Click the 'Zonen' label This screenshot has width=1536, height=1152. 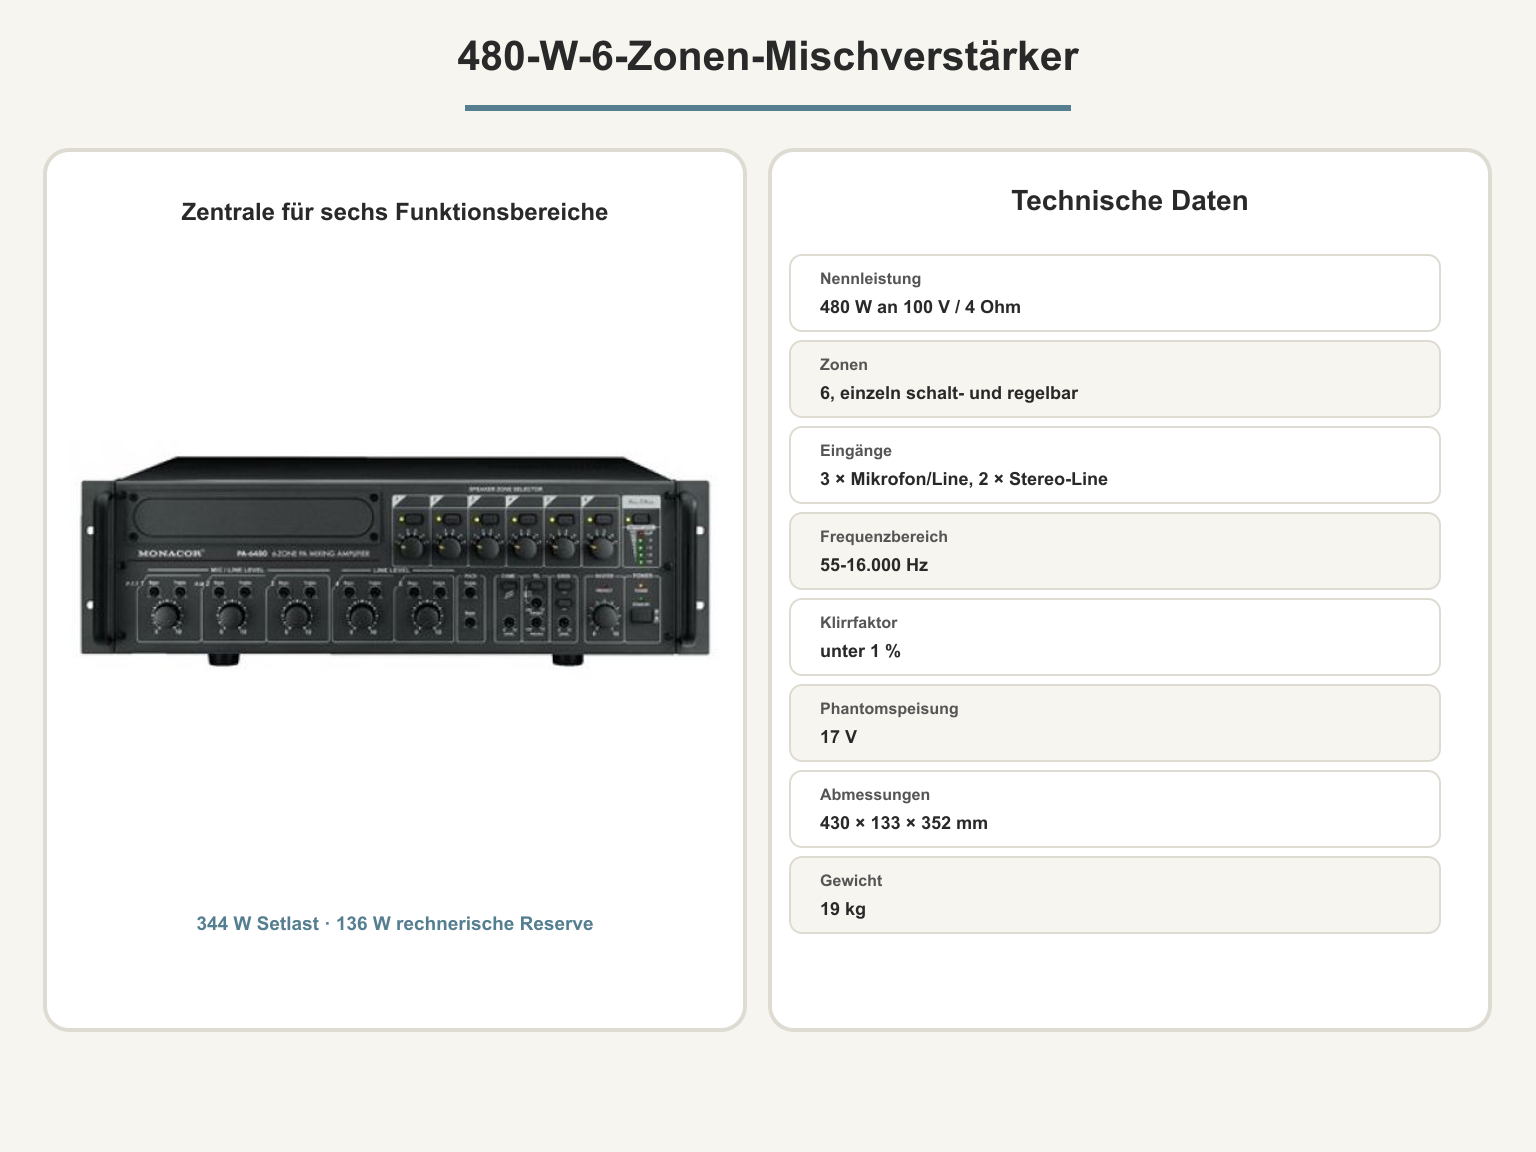[x=844, y=365]
